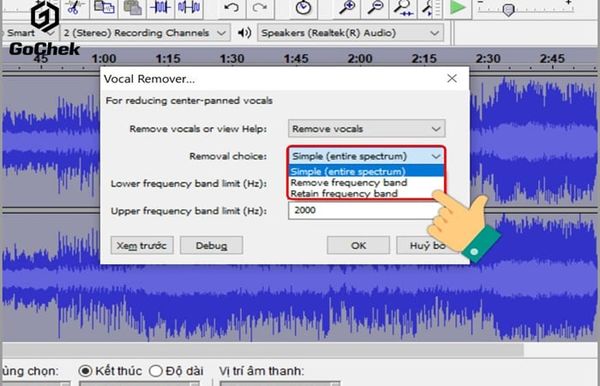The width and height of the screenshot is (600, 386).
Task: Expand the Speakers (Realtek(R) Audio) dropdown
Action: coord(351,33)
